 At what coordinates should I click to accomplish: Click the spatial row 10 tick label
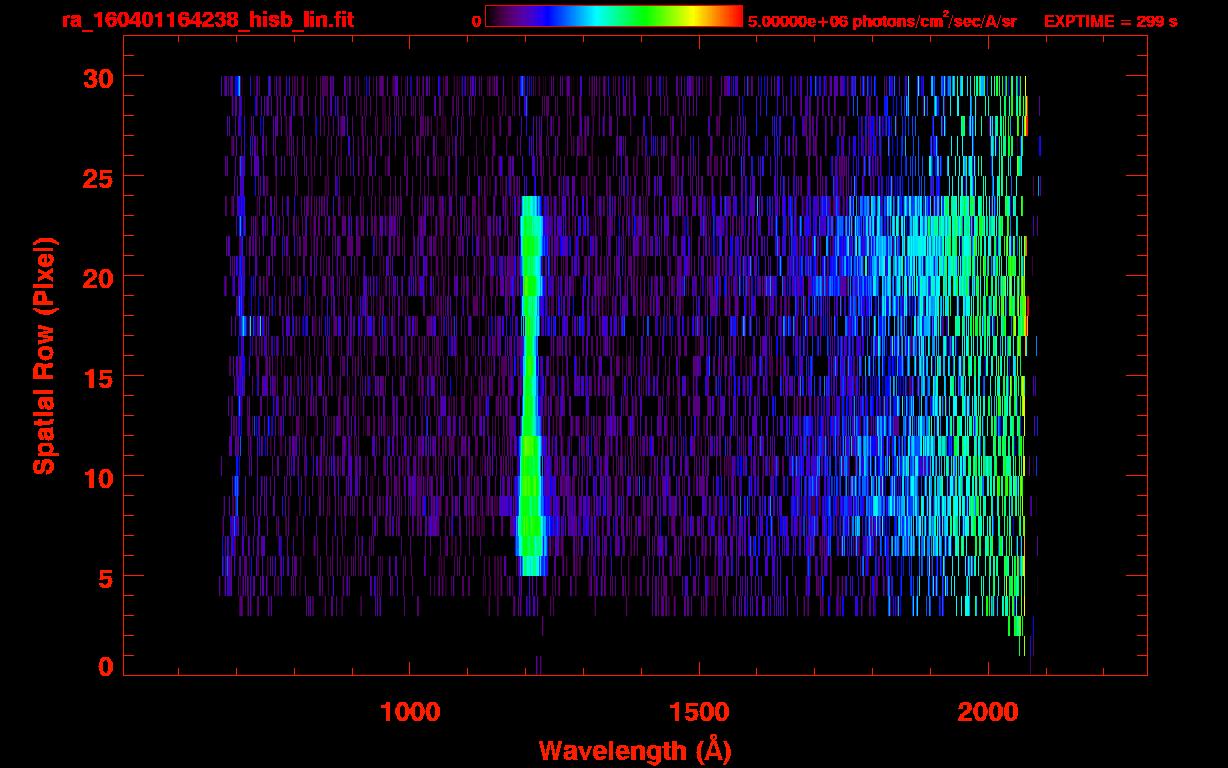click(x=97, y=477)
